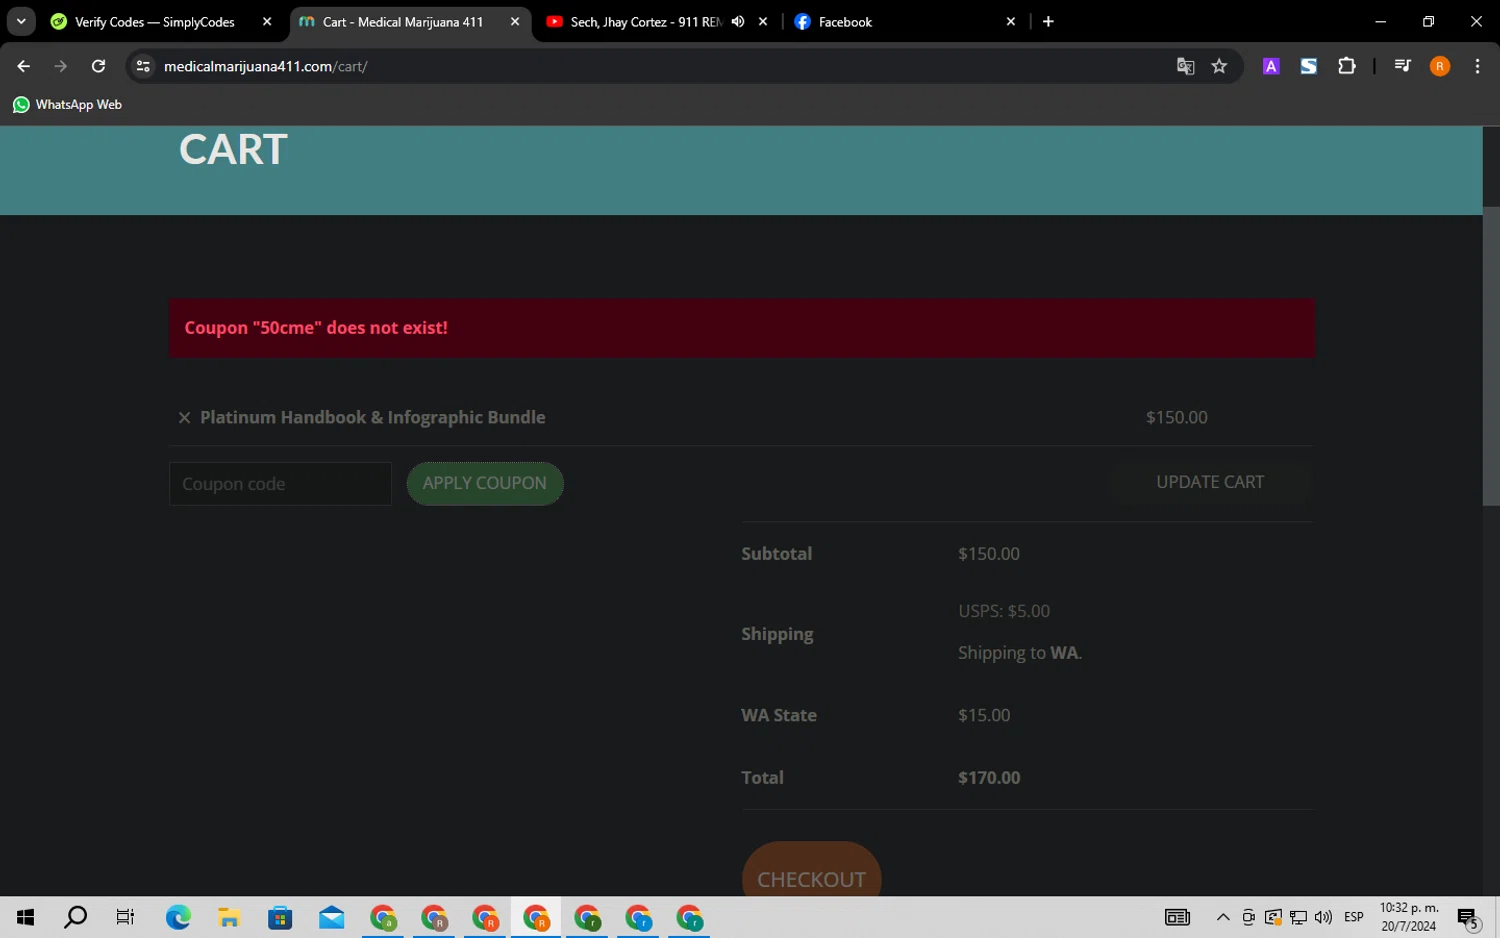Open File Explorer from taskbar
This screenshot has width=1500, height=938.
(229, 917)
